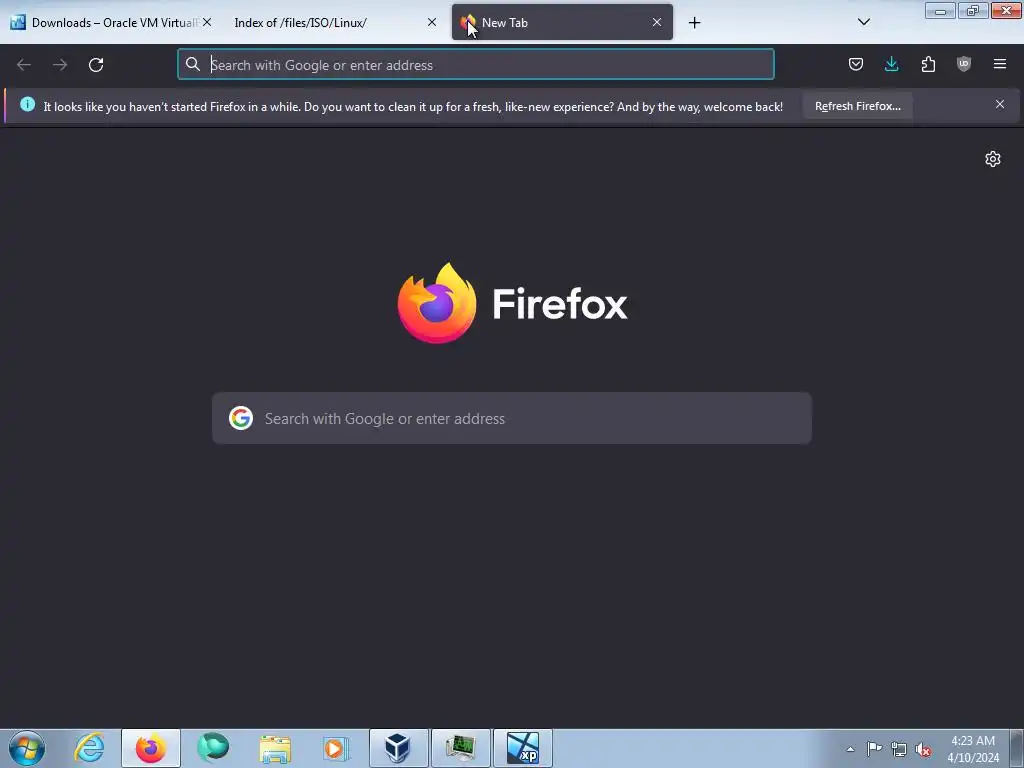Image resolution: width=1024 pixels, height=768 pixels.
Task: Open the green globe browser taskbar icon
Action: click(213, 748)
